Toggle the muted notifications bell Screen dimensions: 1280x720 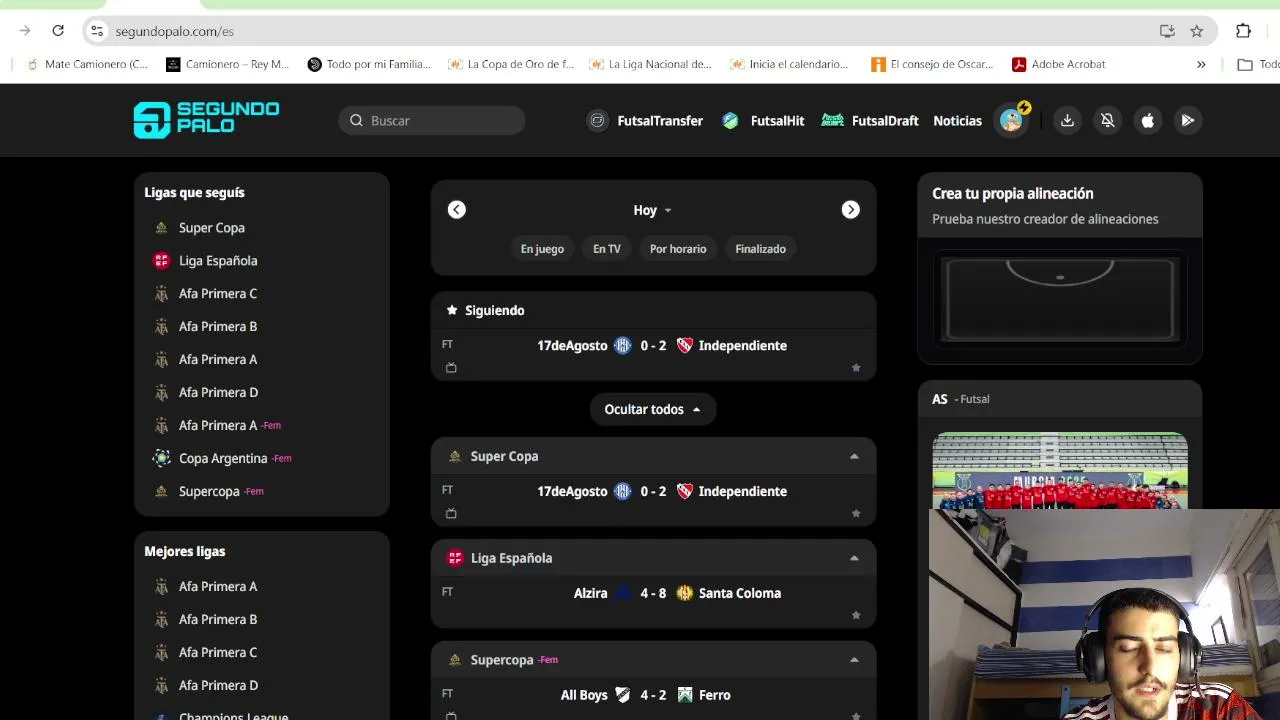1107,120
